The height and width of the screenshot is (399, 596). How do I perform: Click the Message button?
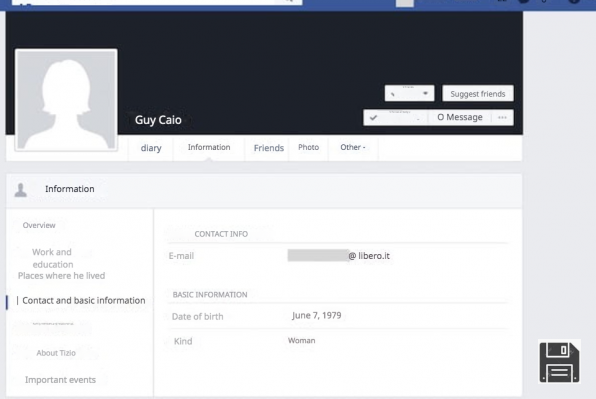pos(460,117)
